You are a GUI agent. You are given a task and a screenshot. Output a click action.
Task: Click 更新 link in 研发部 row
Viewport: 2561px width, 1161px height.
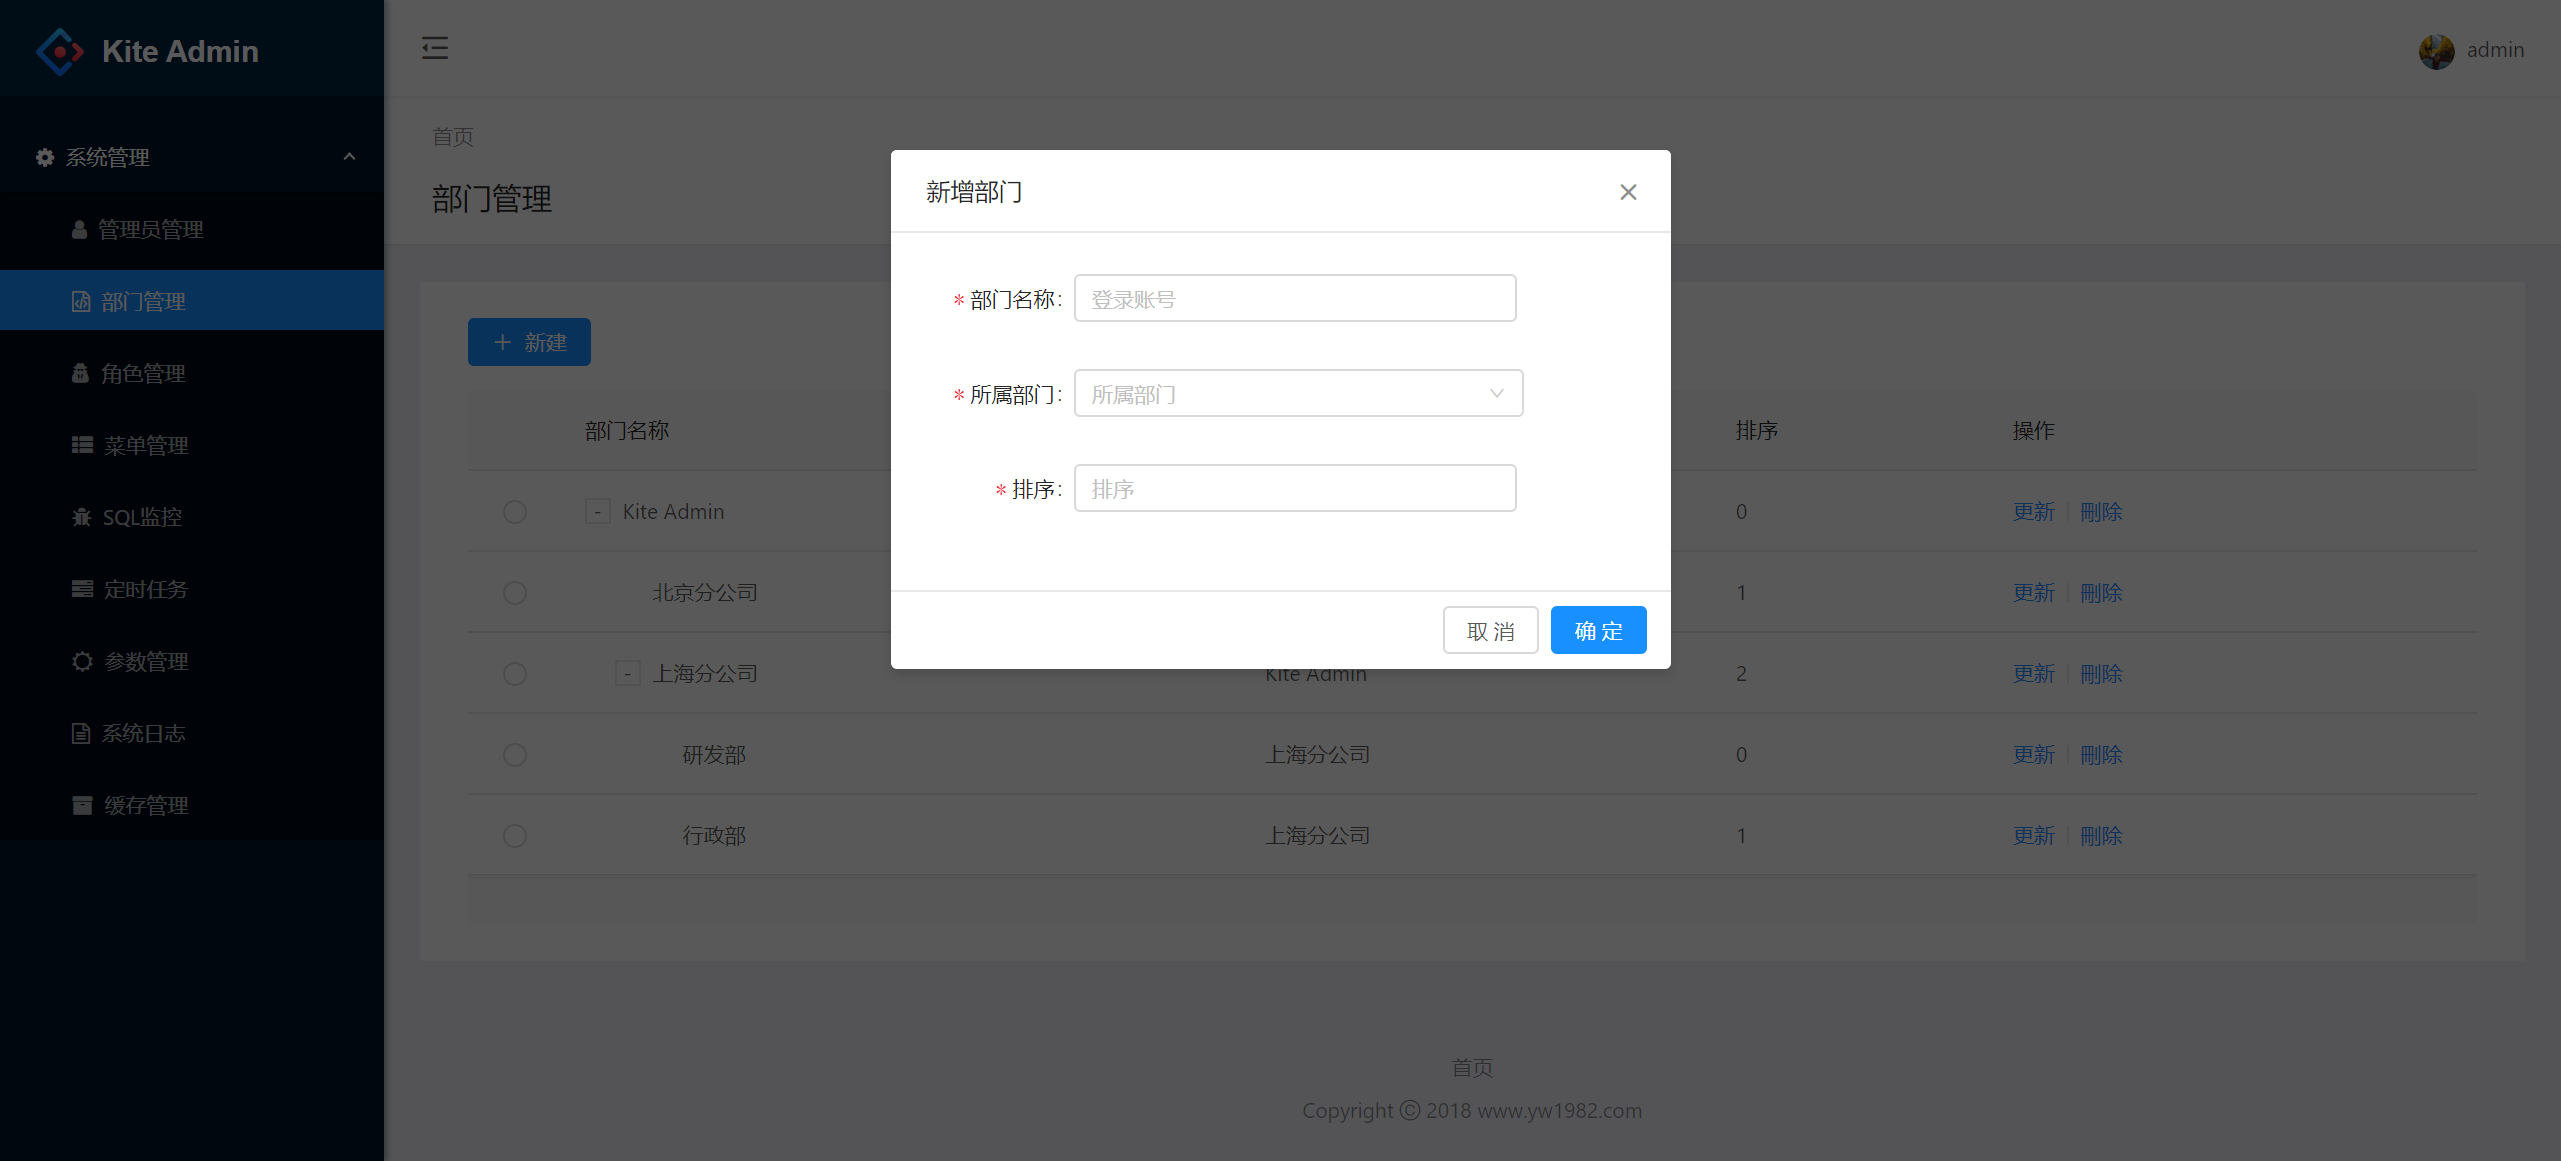(x=2033, y=755)
